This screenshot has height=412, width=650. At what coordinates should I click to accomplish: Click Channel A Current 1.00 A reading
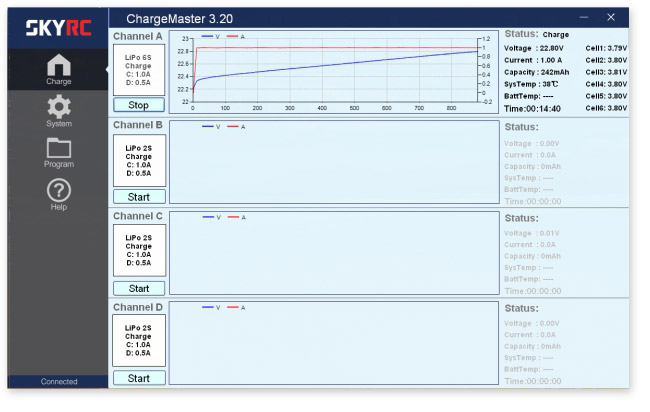pyautogui.click(x=533, y=60)
